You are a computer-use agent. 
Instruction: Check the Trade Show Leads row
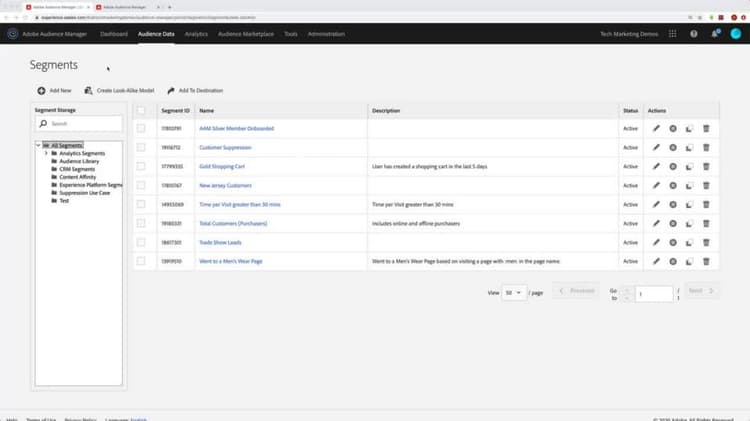click(141, 243)
